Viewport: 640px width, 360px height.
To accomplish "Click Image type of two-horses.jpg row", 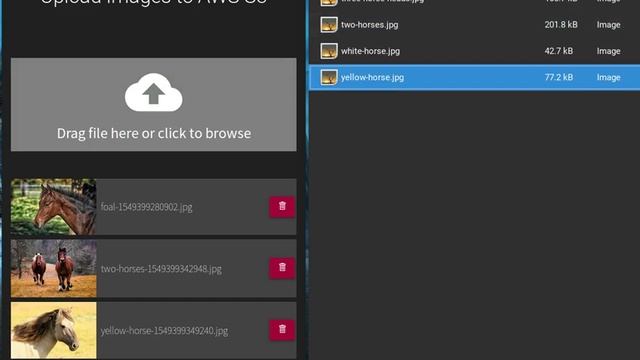I will pos(608,25).
